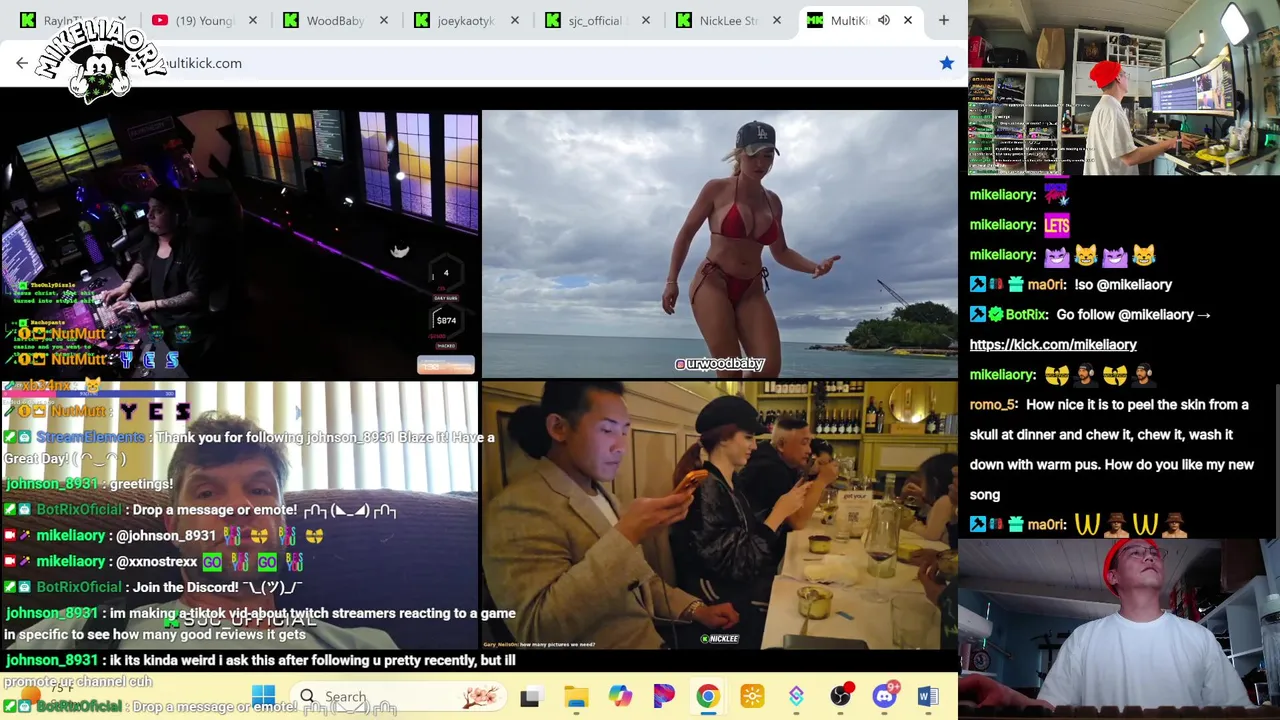Click the Google Chrome taskbar icon

coord(708,697)
